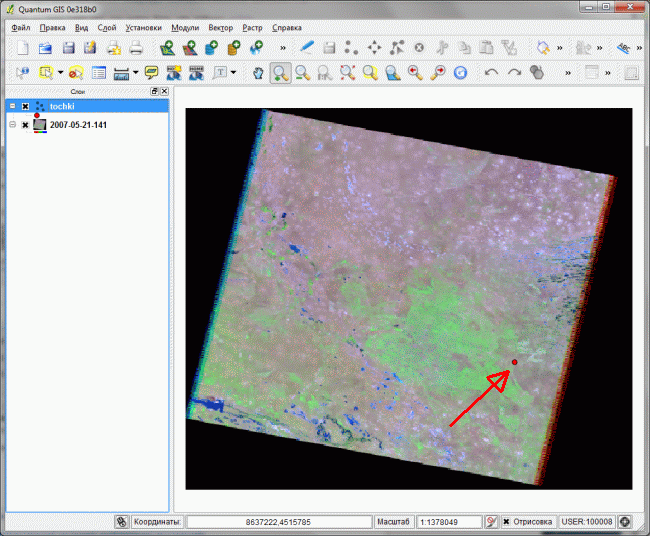
Task: Zoom to full extent
Action: (x=348, y=73)
